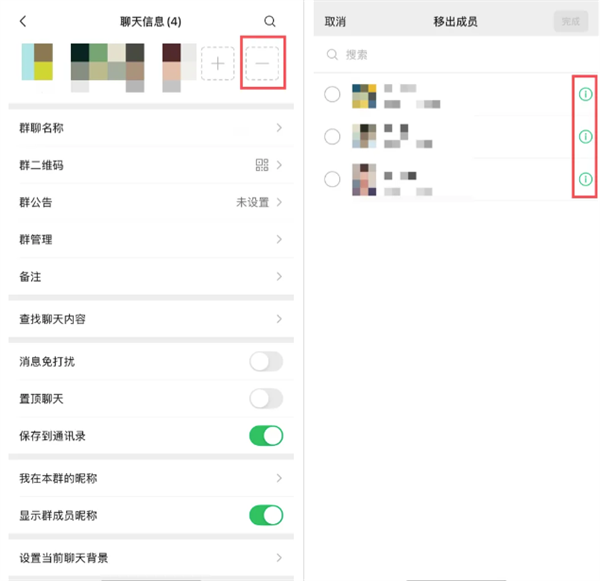Open 群公告 未设置 row
Image resolution: width=600 pixels, height=581 pixels.
coord(151,202)
